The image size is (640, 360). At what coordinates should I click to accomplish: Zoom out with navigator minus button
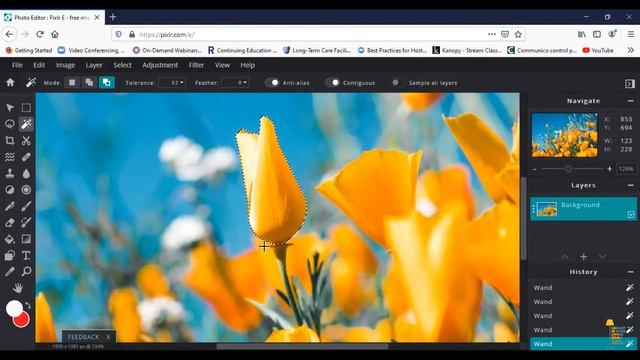tap(535, 169)
